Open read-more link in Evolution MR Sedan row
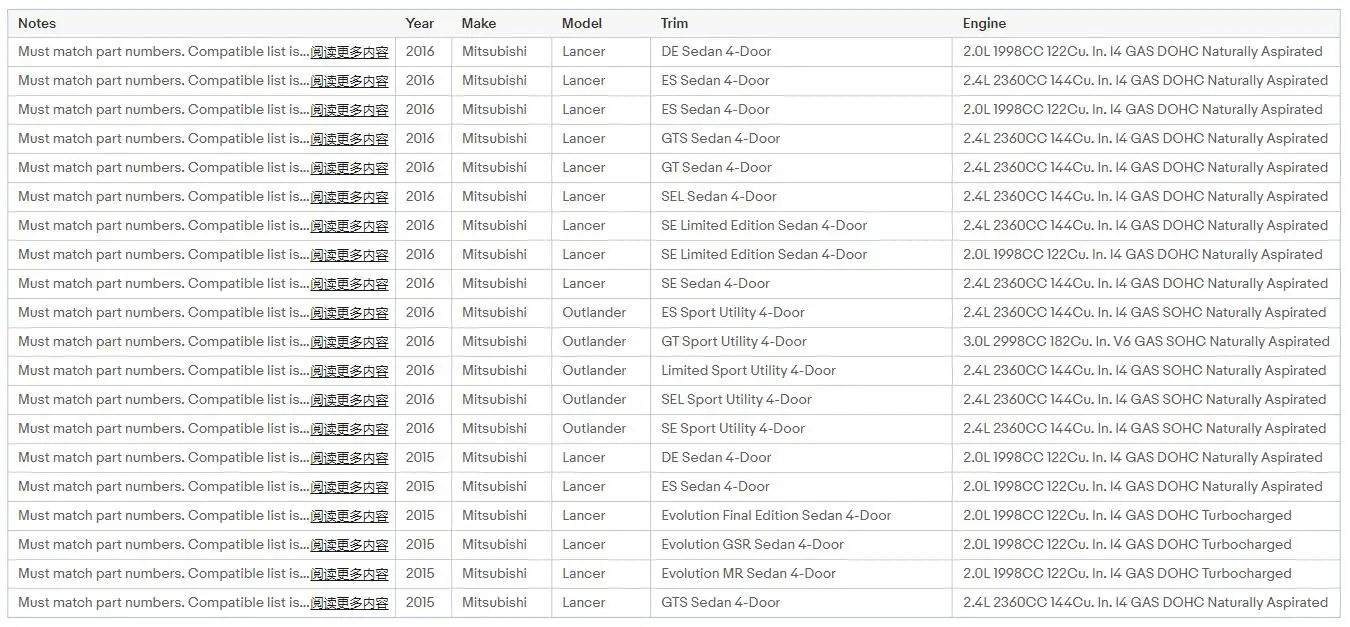 349,574
